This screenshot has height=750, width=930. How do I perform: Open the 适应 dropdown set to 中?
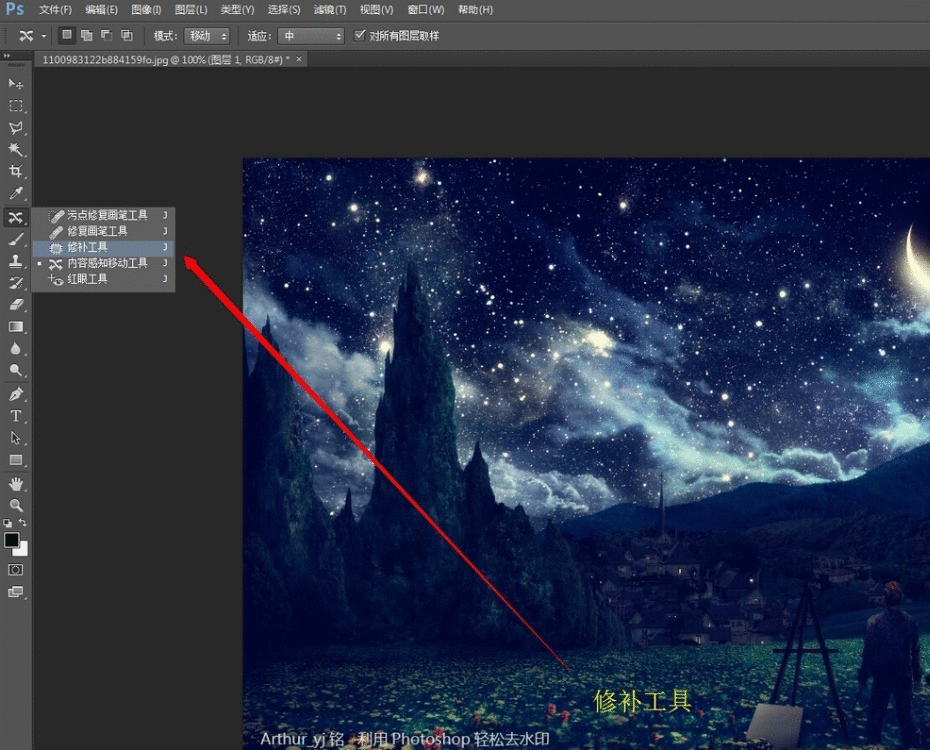point(310,36)
